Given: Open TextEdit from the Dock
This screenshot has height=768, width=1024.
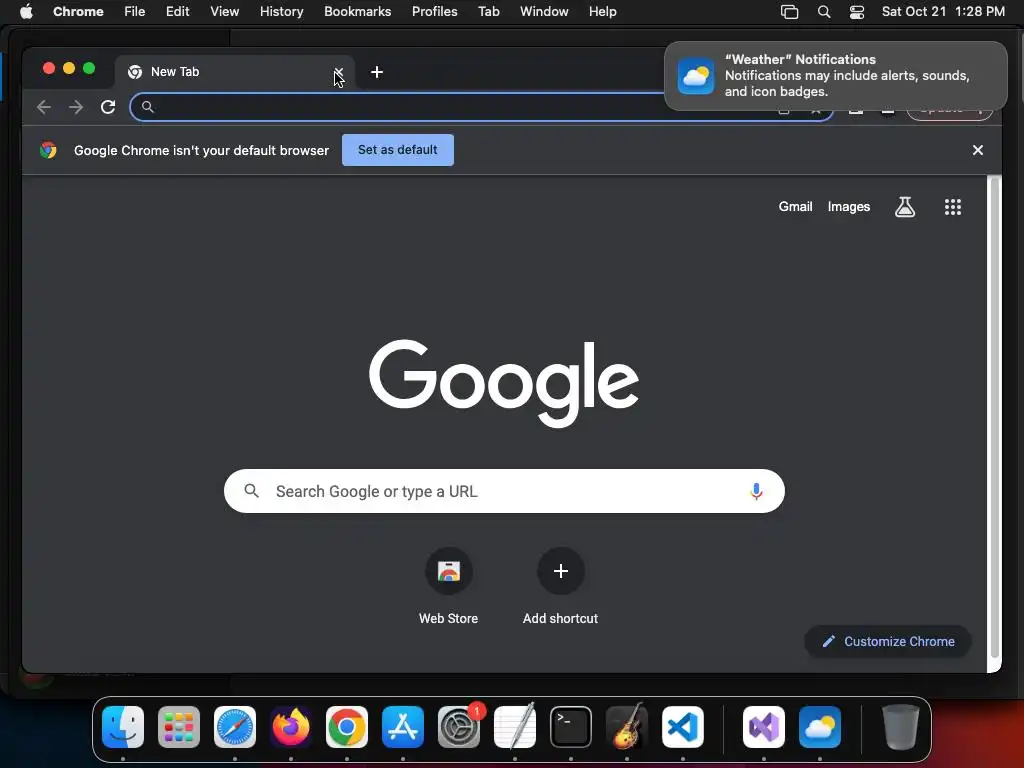Looking at the screenshot, I should (x=515, y=727).
